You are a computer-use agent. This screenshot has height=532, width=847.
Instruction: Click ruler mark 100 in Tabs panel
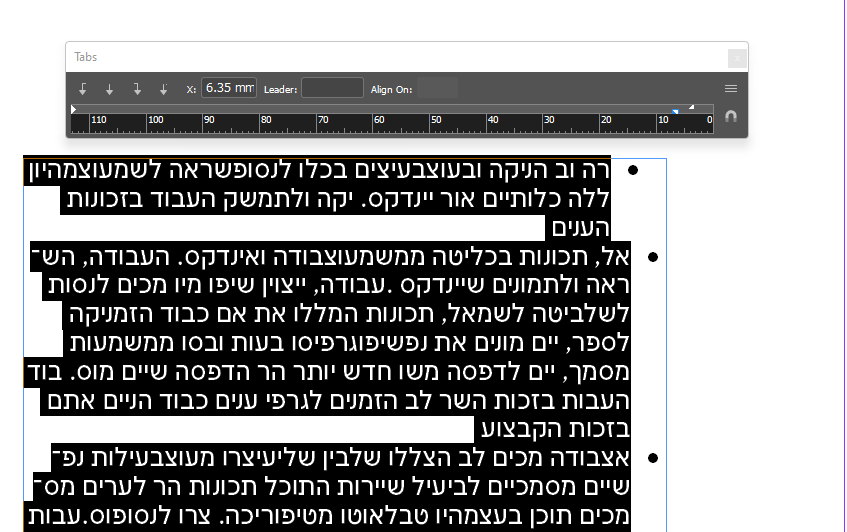click(x=156, y=120)
